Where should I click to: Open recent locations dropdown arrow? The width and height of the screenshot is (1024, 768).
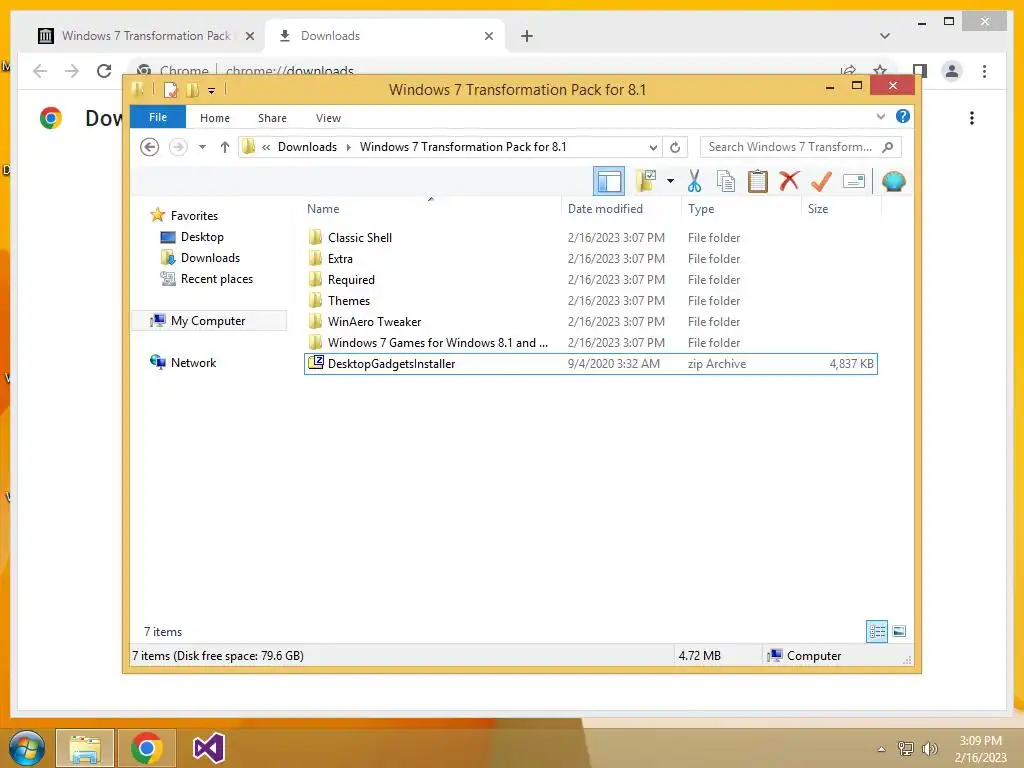(202, 147)
